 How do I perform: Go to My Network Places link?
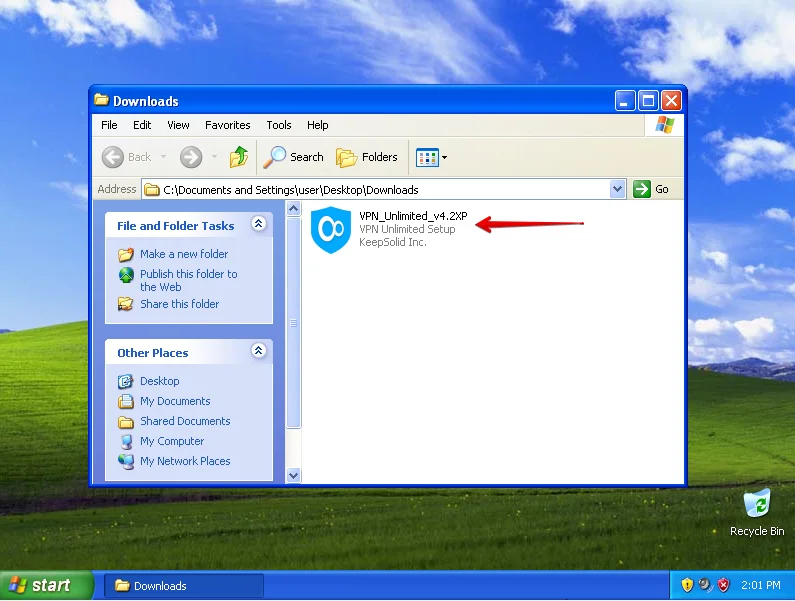click(x=185, y=461)
